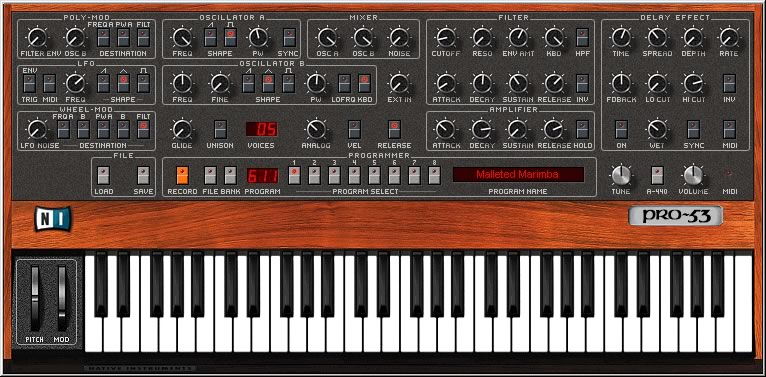The height and width of the screenshot is (377, 766).
Task: Click the Delay Effect Time knob
Action: coord(621,38)
